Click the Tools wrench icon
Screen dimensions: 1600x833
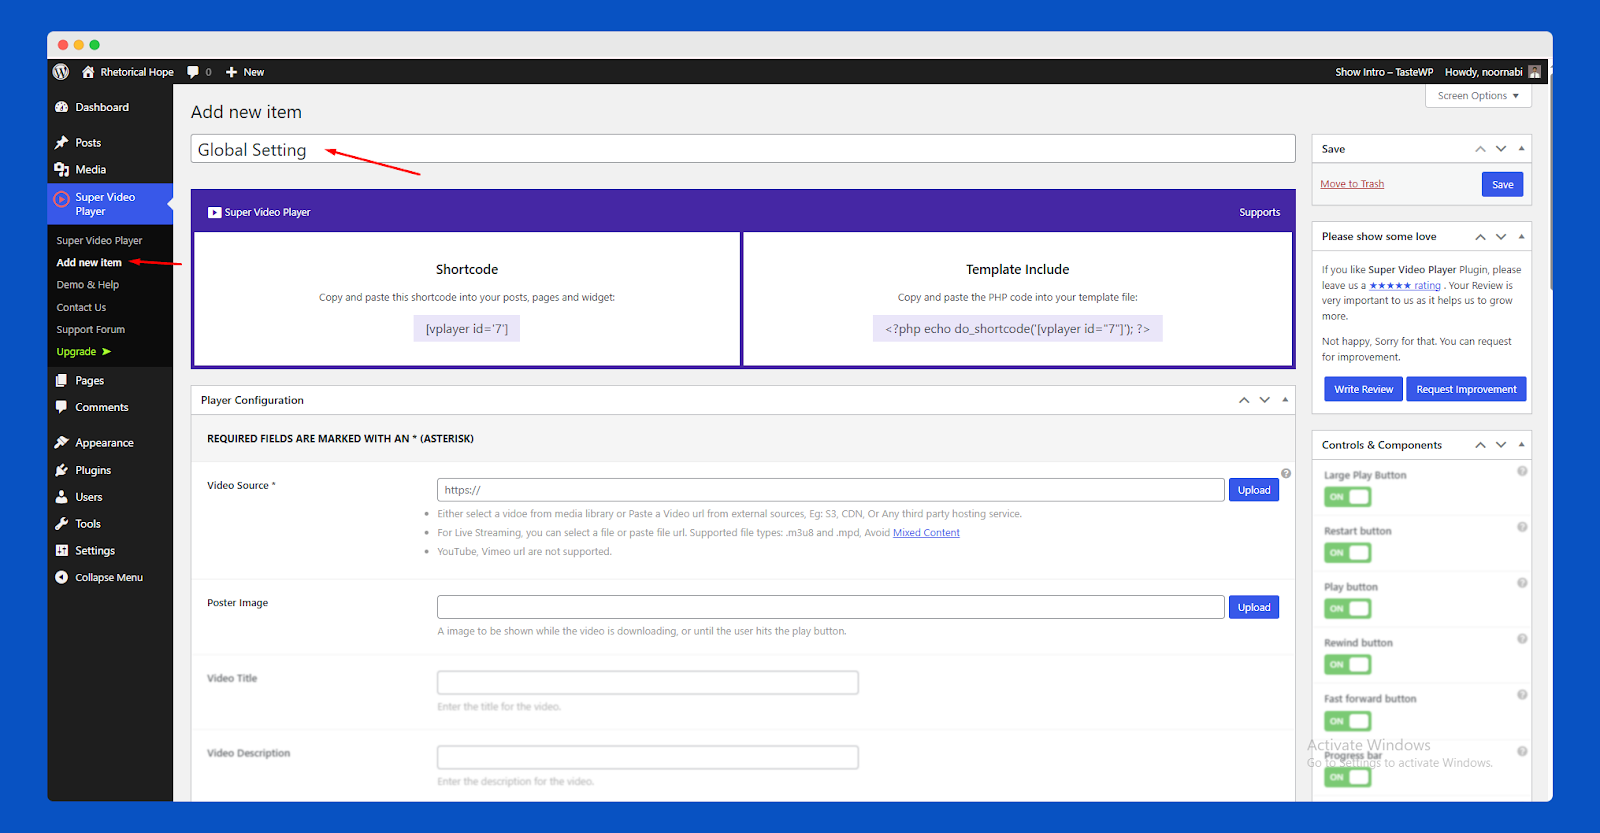click(62, 524)
